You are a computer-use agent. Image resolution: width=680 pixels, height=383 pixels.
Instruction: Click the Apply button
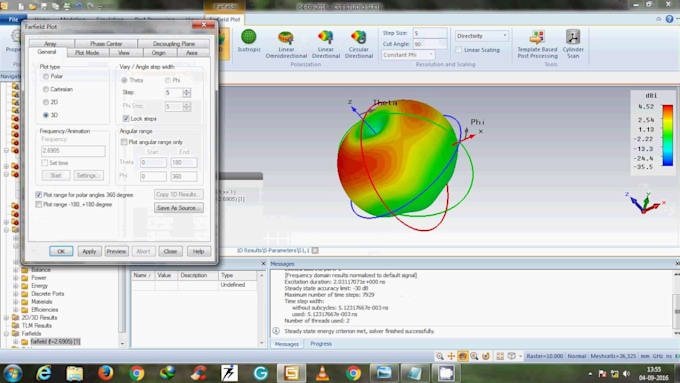point(89,252)
